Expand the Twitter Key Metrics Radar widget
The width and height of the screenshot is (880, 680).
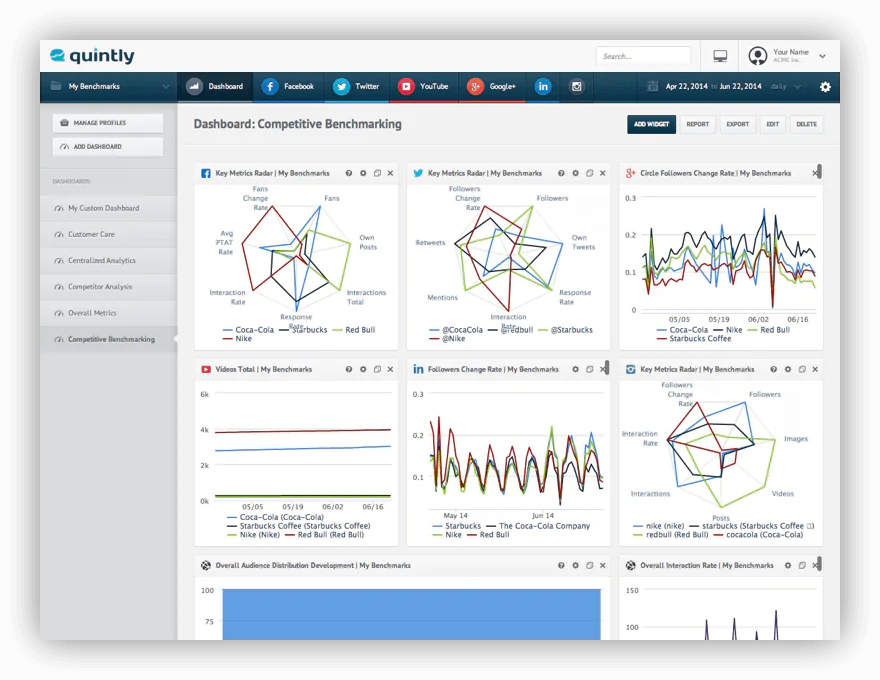(589, 173)
